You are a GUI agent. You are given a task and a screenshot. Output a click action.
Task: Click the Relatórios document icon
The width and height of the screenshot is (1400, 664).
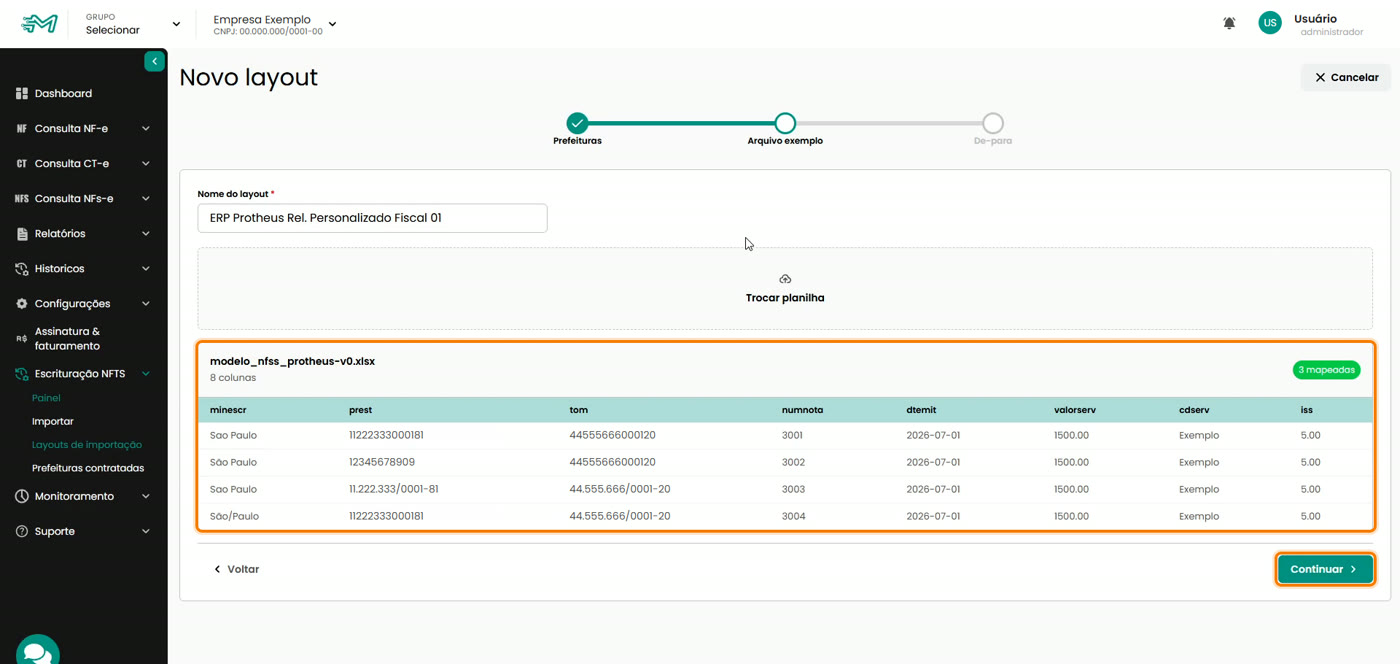pos(22,234)
